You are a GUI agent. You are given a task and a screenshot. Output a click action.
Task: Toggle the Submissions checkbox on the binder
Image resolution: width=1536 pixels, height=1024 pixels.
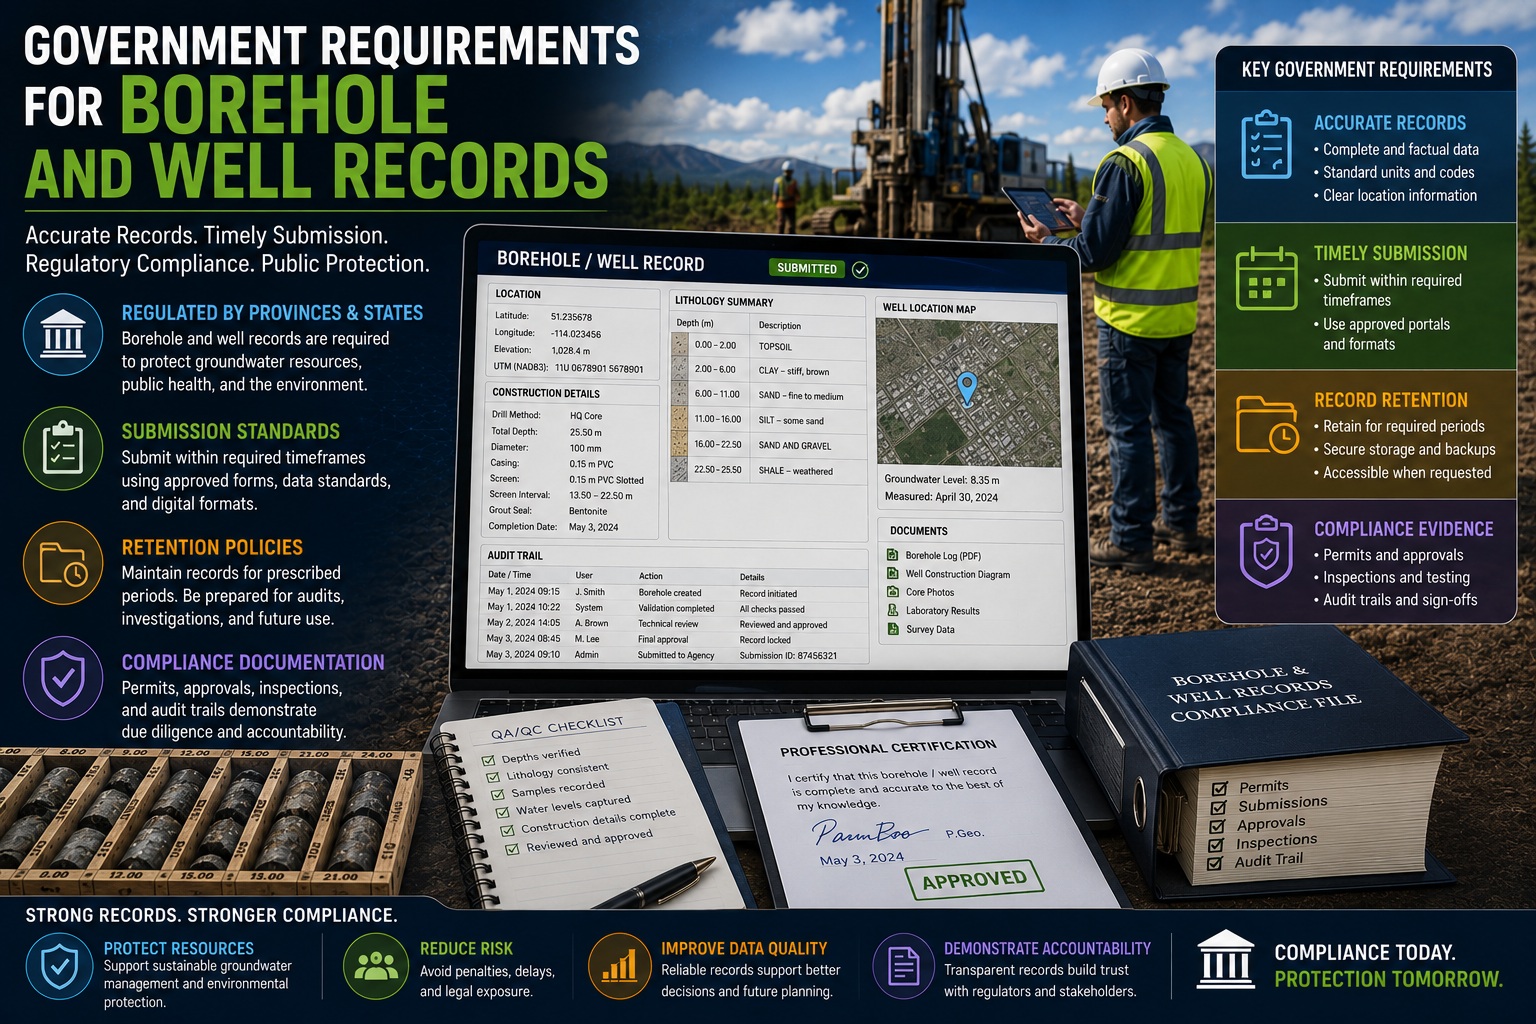coord(1218,808)
